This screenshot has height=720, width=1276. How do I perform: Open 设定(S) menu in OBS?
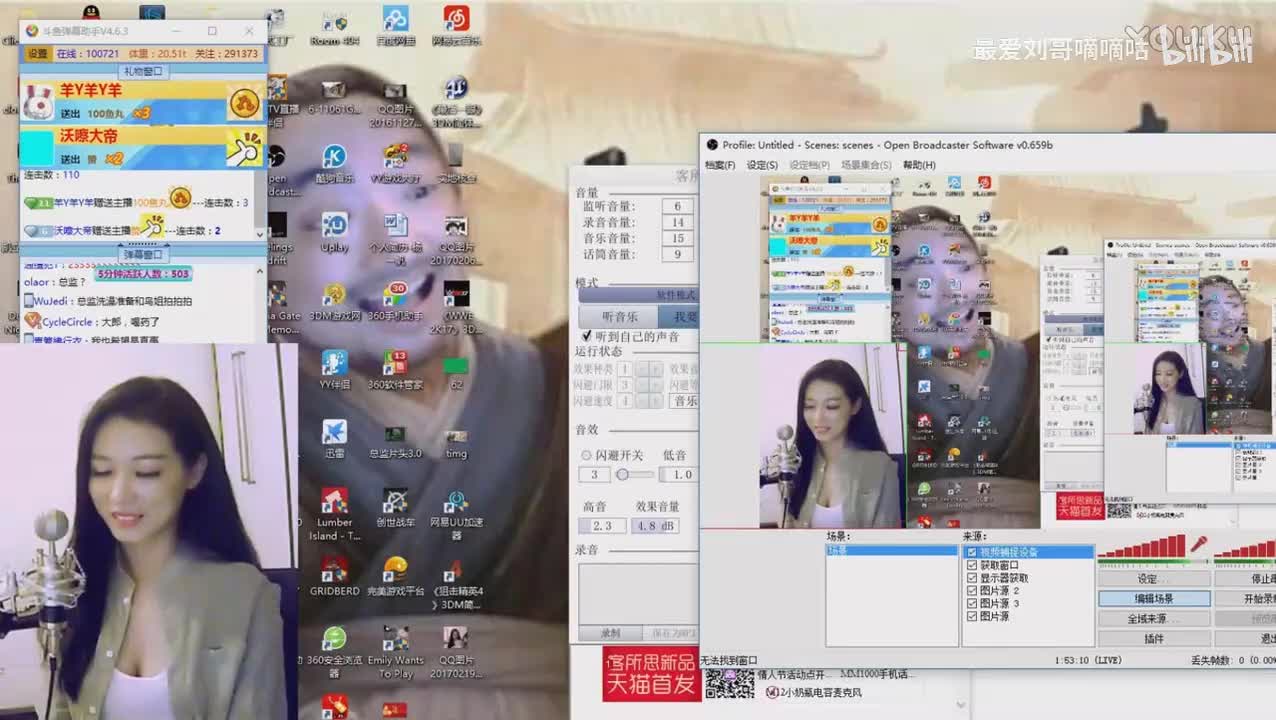762,165
